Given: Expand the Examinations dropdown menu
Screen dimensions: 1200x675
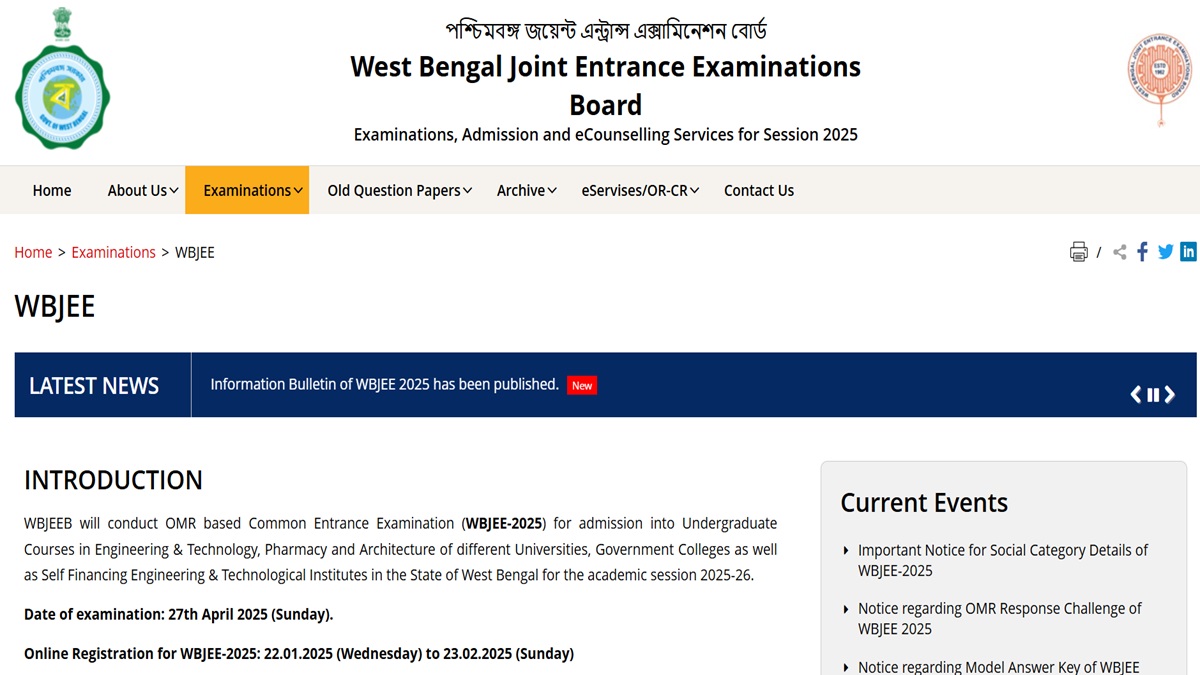Looking at the screenshot, I should [247, 190].
